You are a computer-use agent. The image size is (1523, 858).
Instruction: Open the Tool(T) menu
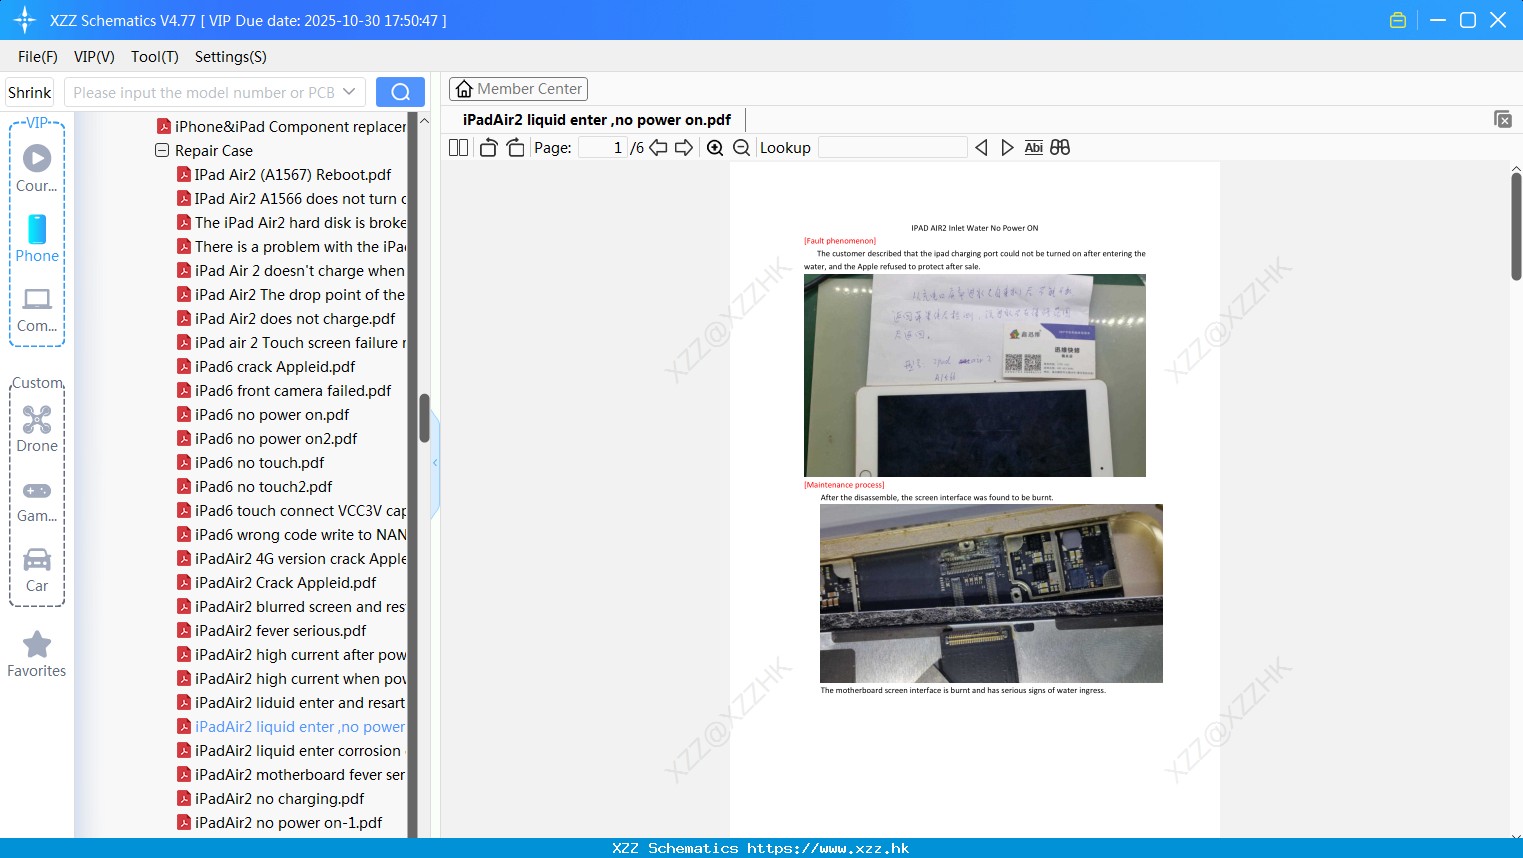(x=154, y=57)
